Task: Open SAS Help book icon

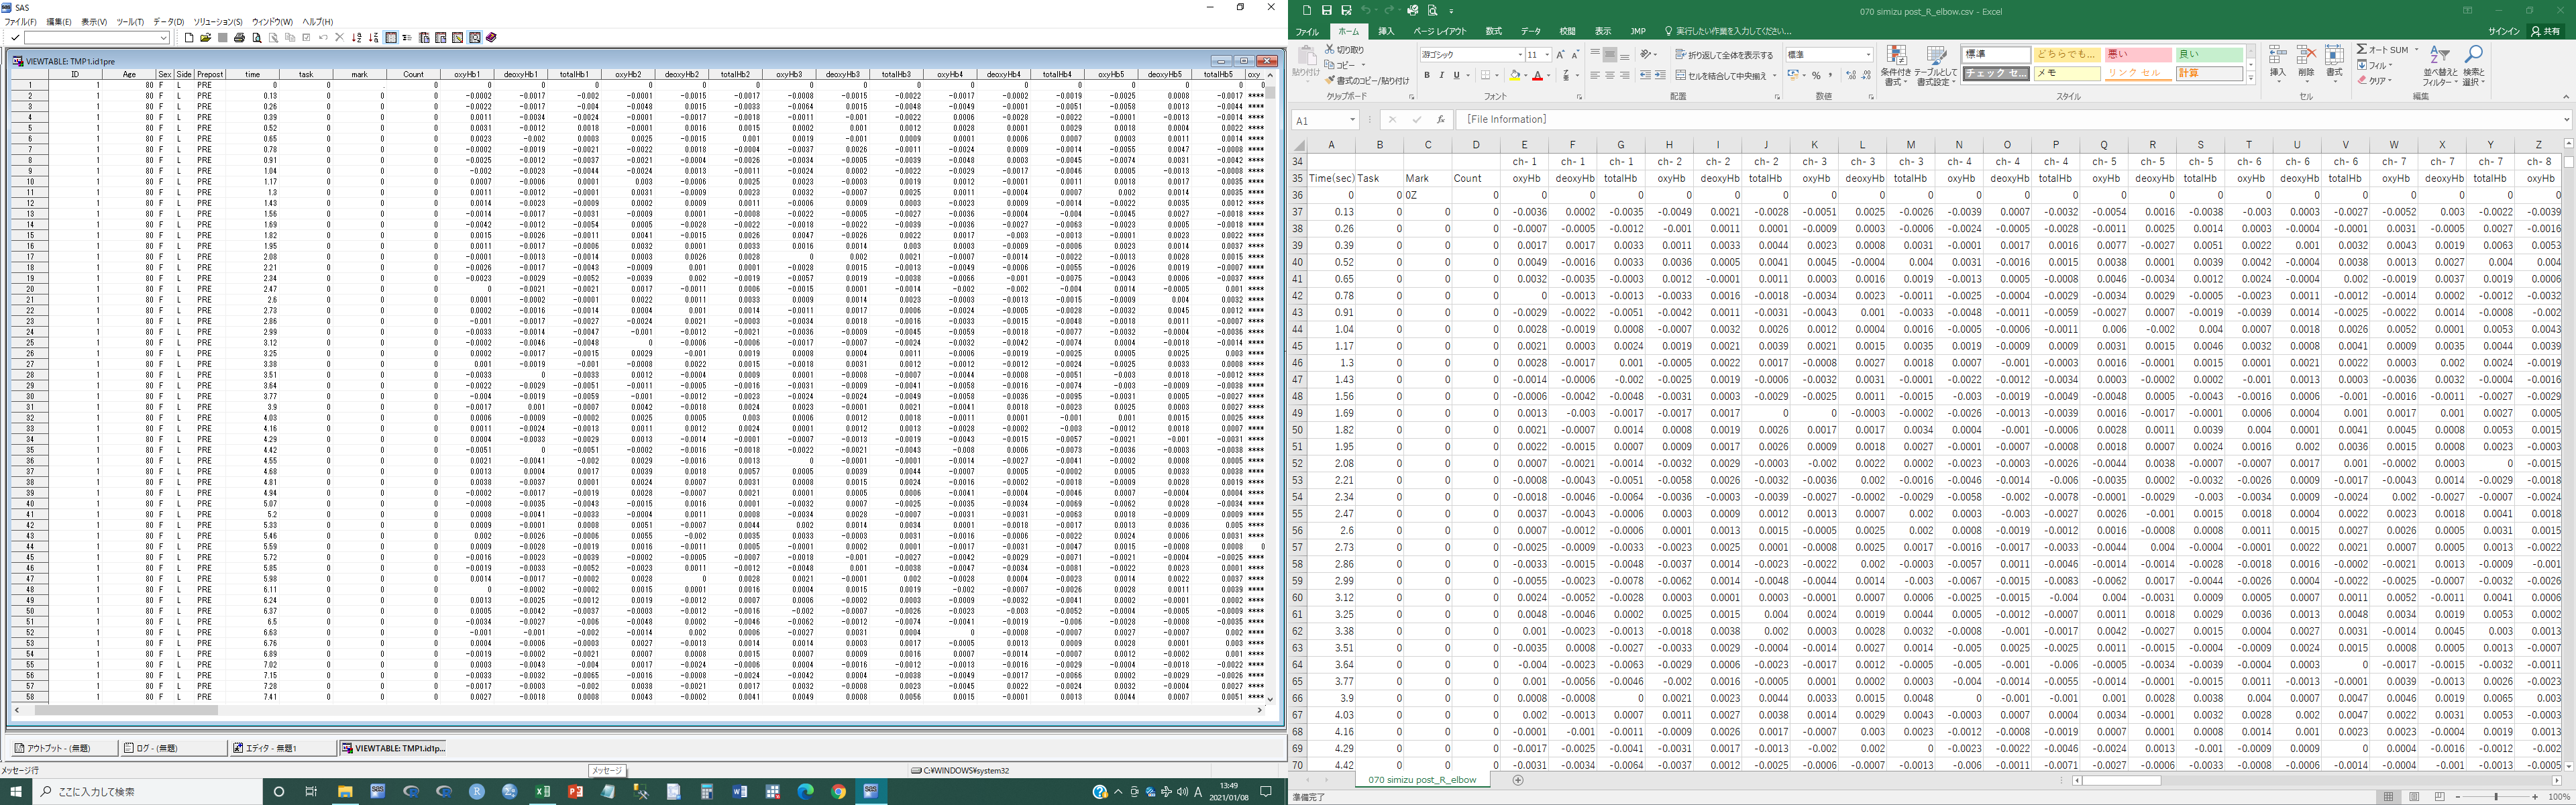Action: click(x=491, y=38)
